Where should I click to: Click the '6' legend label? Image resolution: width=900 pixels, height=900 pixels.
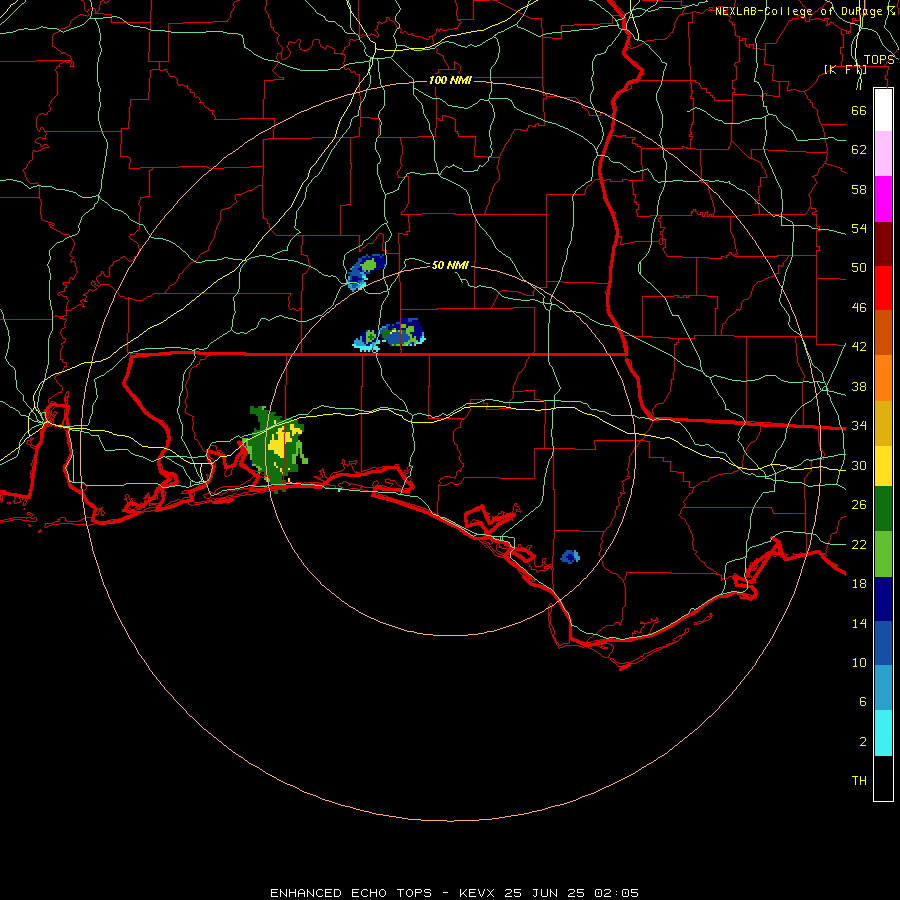tap(863, 702)
